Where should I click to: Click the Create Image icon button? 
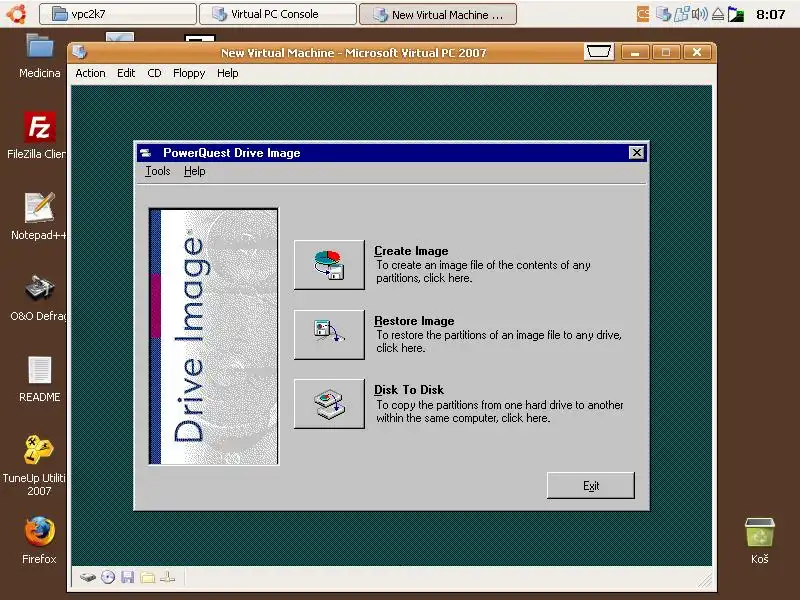click(329, 265)
